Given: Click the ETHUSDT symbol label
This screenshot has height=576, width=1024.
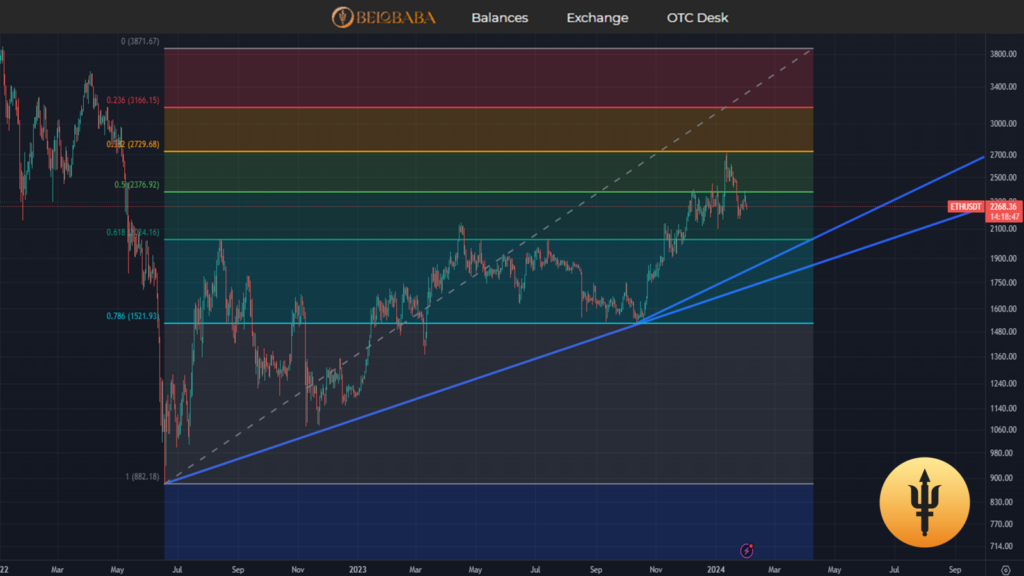Looking at the screenshot, I should pos(966,207).
